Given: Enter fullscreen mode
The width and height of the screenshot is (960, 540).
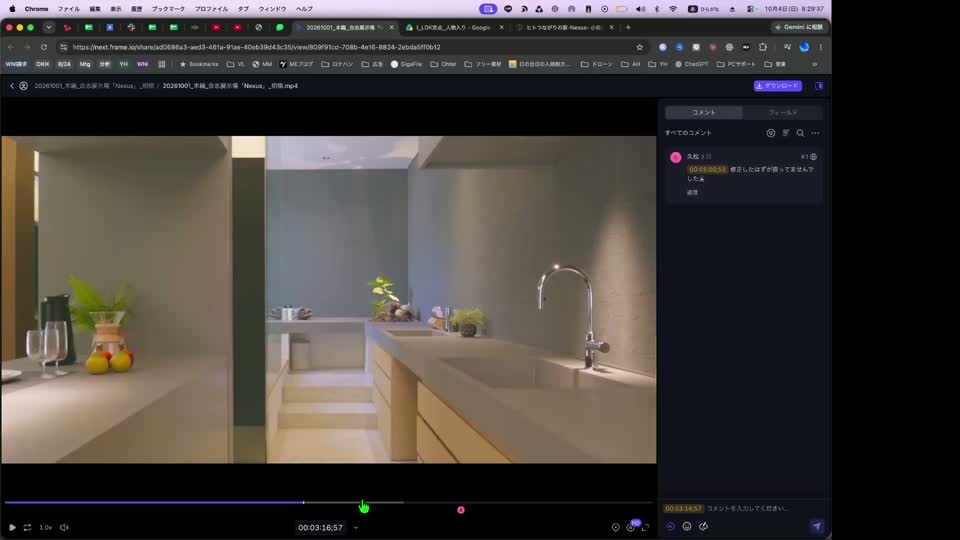Looking at the screenshot, I should click(x=645, y=527).
